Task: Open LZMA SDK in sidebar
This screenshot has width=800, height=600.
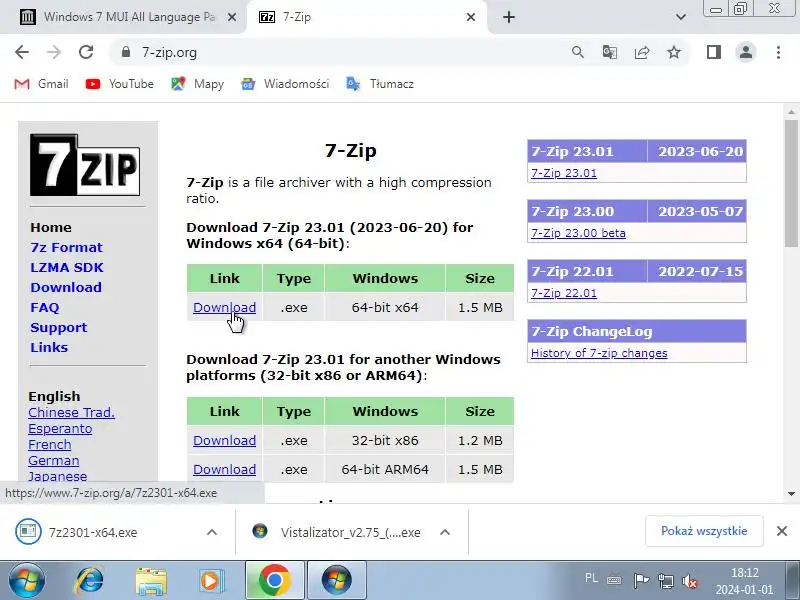Action: (x=67, y=267)
